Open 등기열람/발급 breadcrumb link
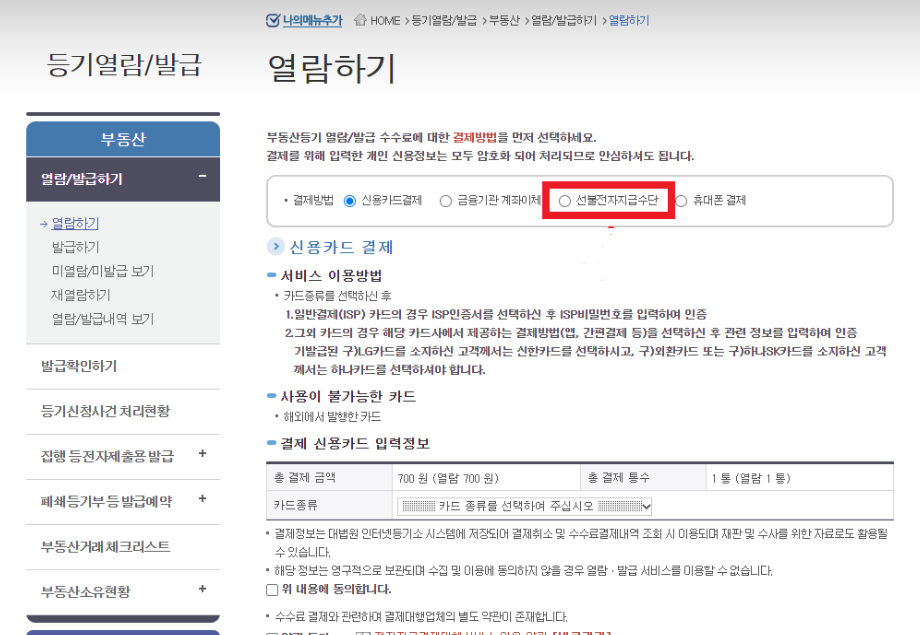The width and height of the screenshot is (920, 635). coord(444,21)
